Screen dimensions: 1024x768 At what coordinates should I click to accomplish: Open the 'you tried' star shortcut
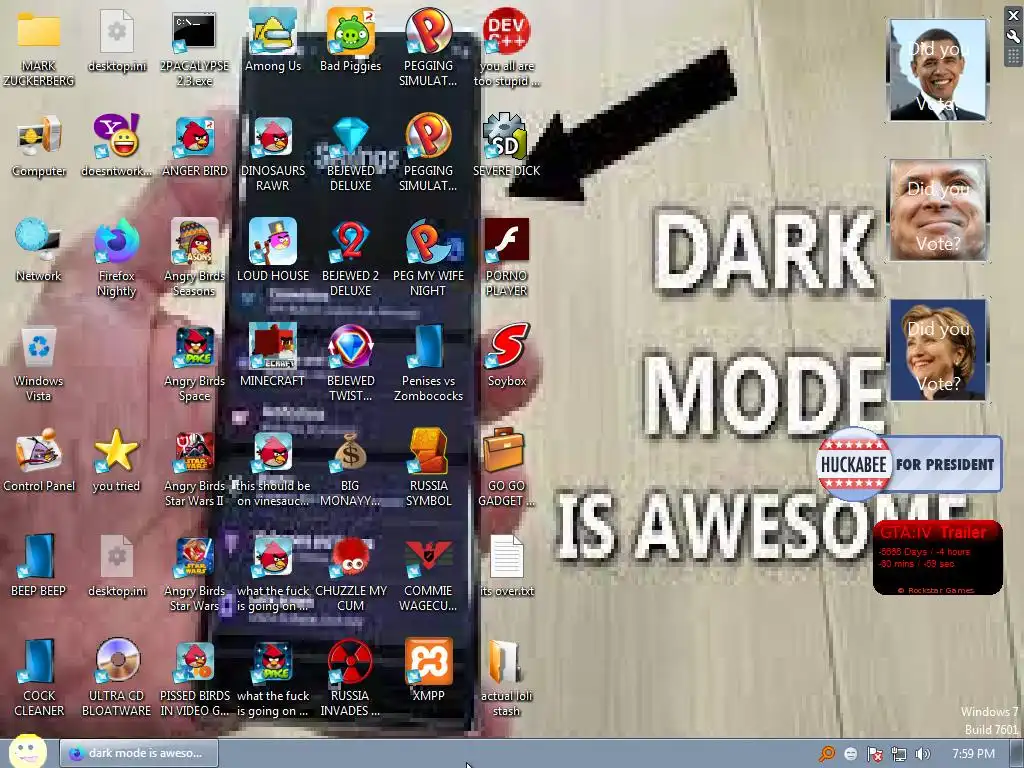point(116,461)
